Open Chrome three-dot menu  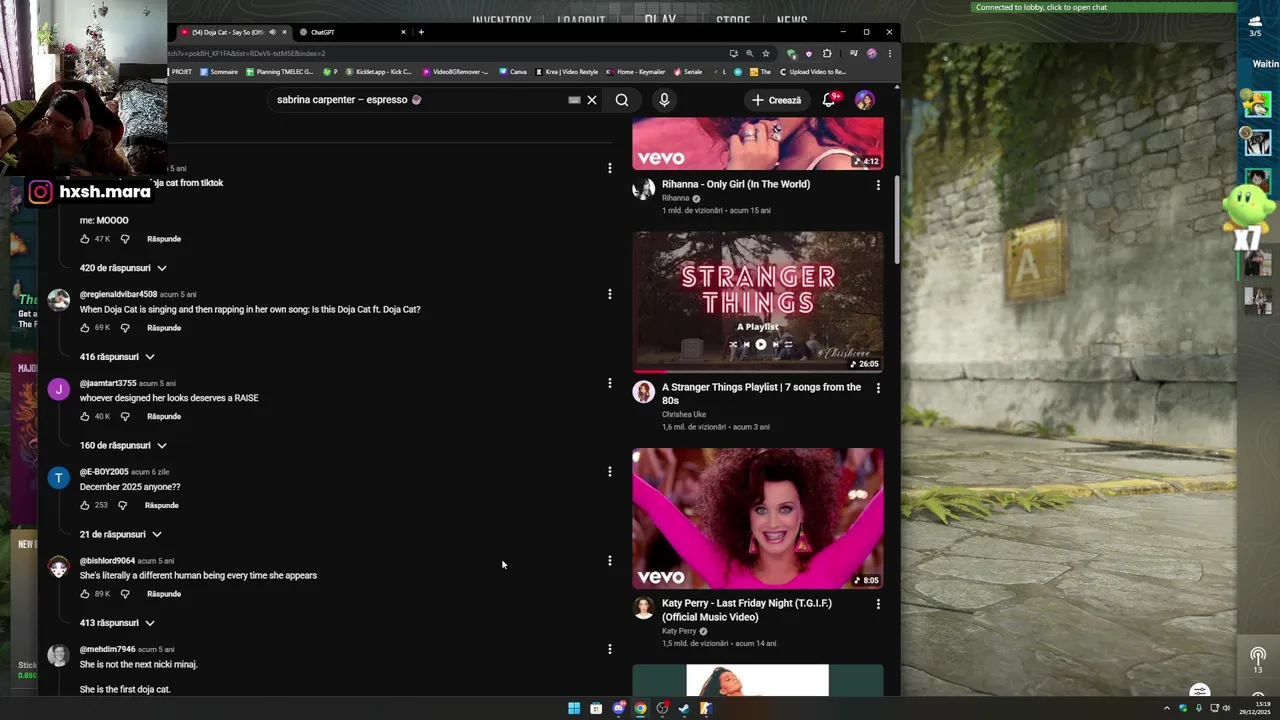tap(889, 54)
